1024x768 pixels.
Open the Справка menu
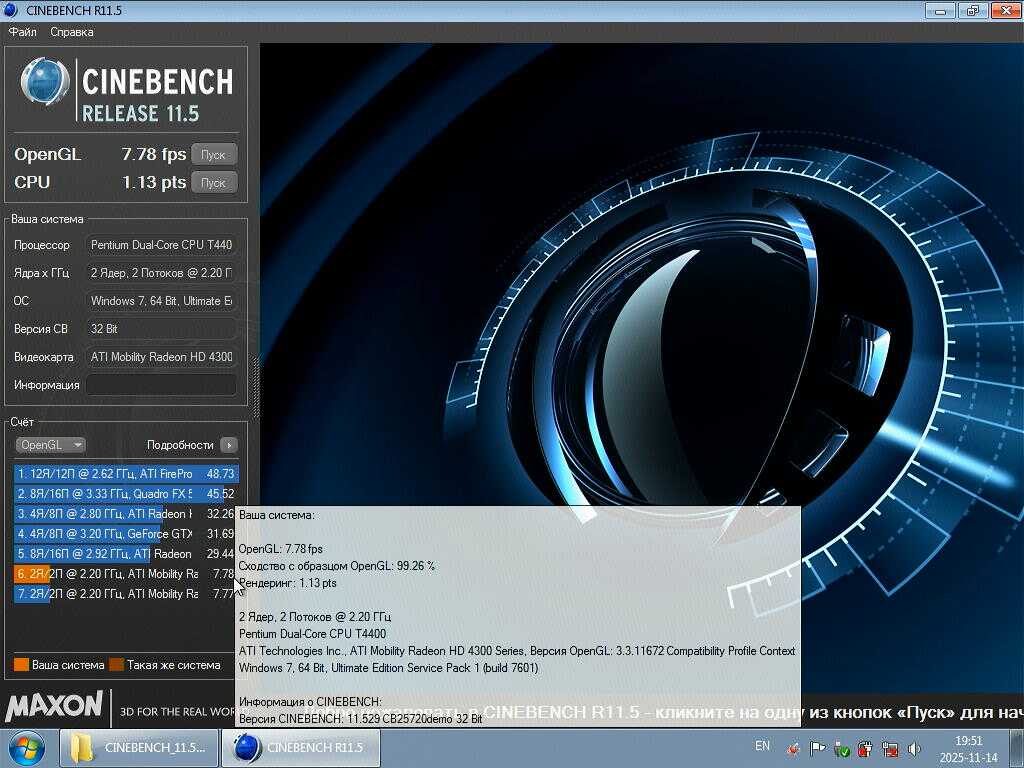coord(72,32)
